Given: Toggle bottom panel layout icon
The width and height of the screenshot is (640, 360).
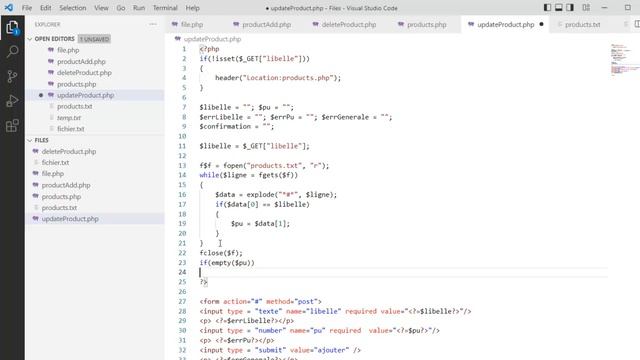Looking at the screenshot, I should (x=559, y=8).
